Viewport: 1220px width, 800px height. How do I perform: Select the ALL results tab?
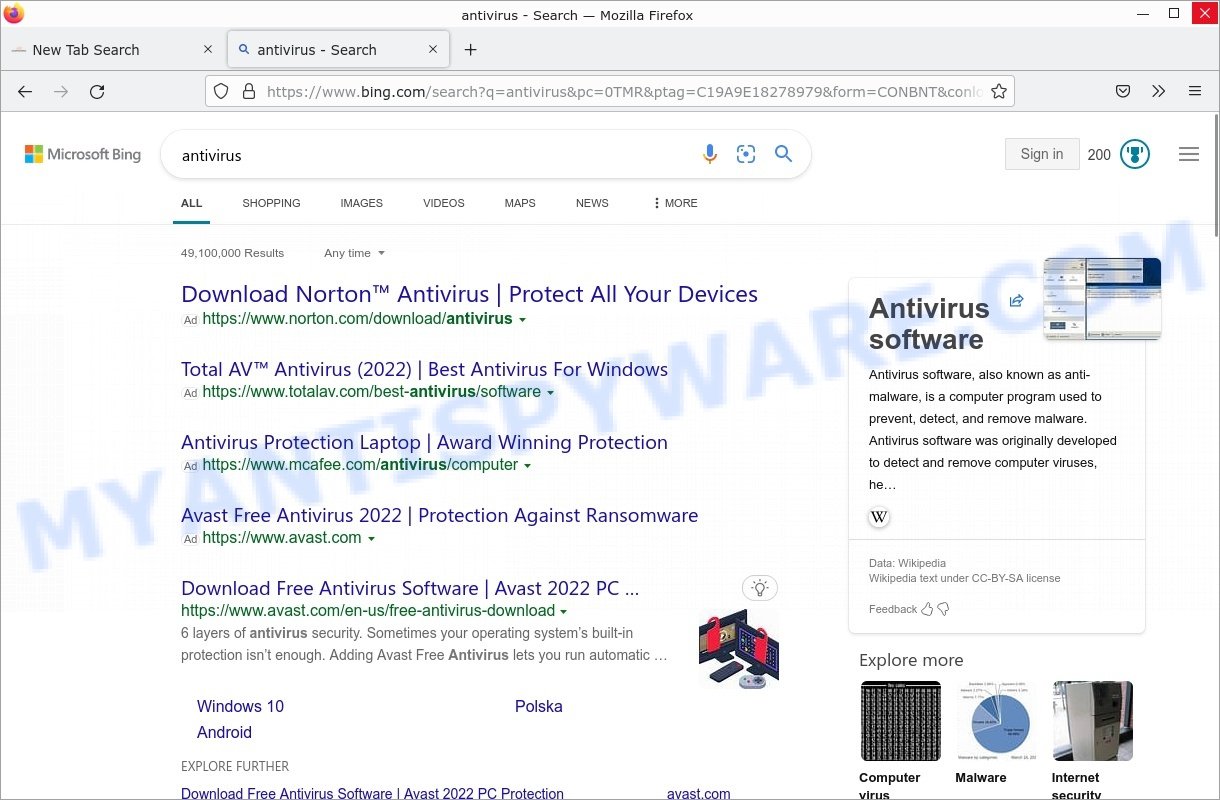click(x=191, y=203)
